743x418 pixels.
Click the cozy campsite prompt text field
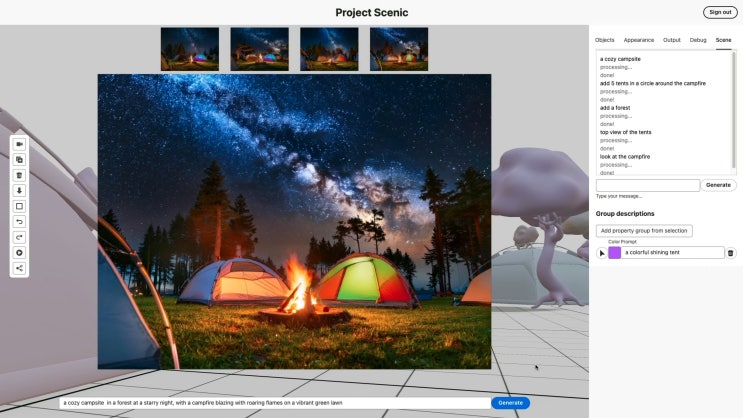point(275,403)
